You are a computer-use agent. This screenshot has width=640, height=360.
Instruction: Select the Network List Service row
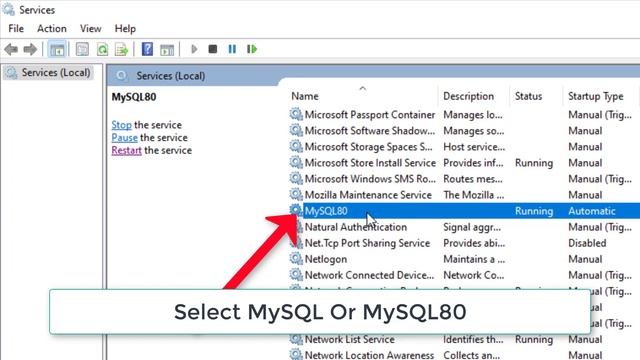click(x=464, y=339)
